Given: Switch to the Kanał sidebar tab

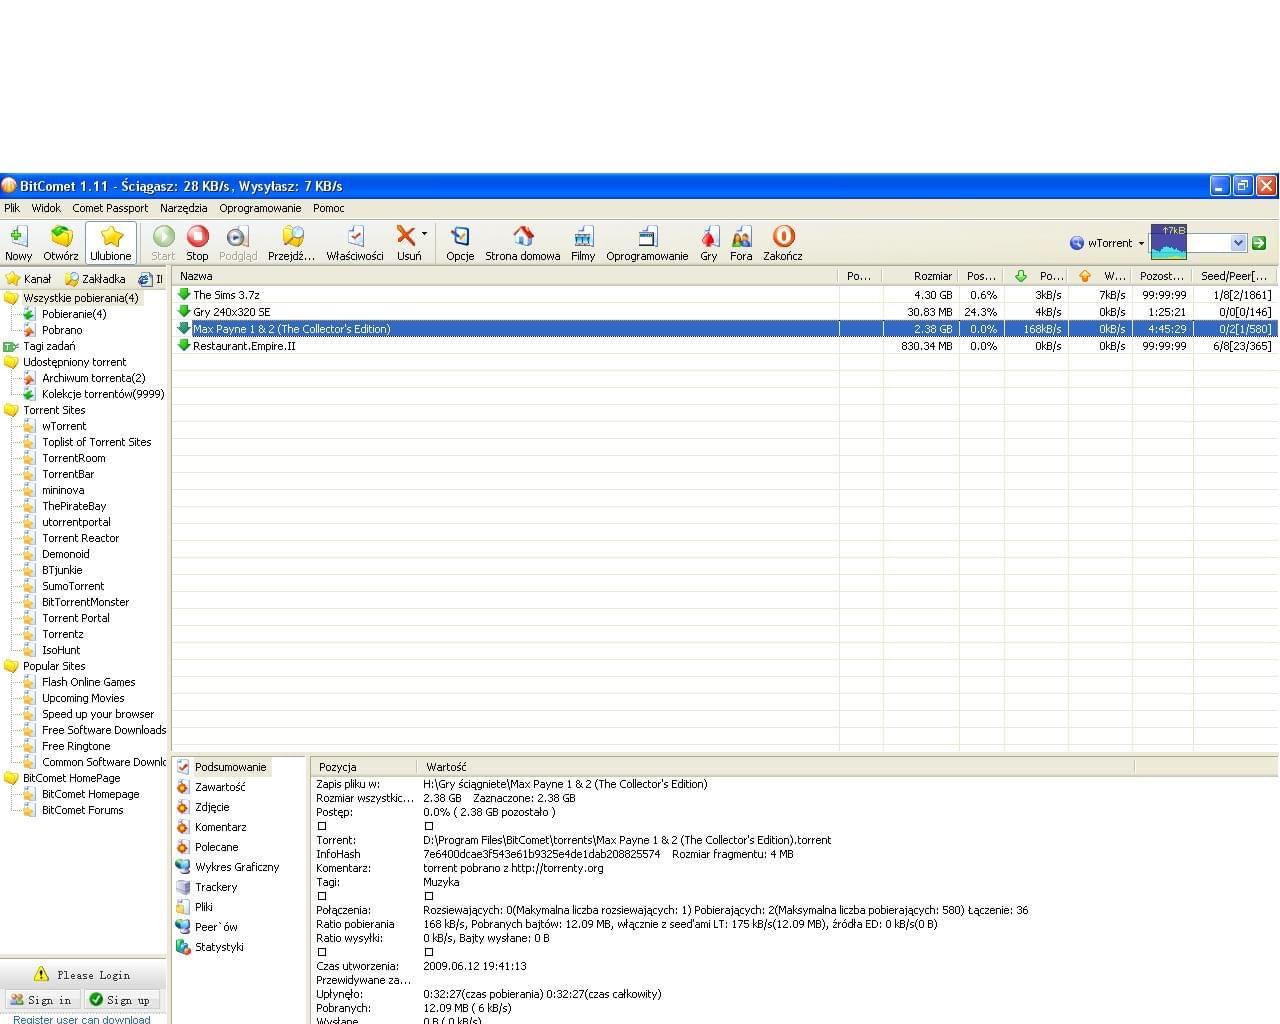Looking at the screenshot, I should click(x=29, y=279).
